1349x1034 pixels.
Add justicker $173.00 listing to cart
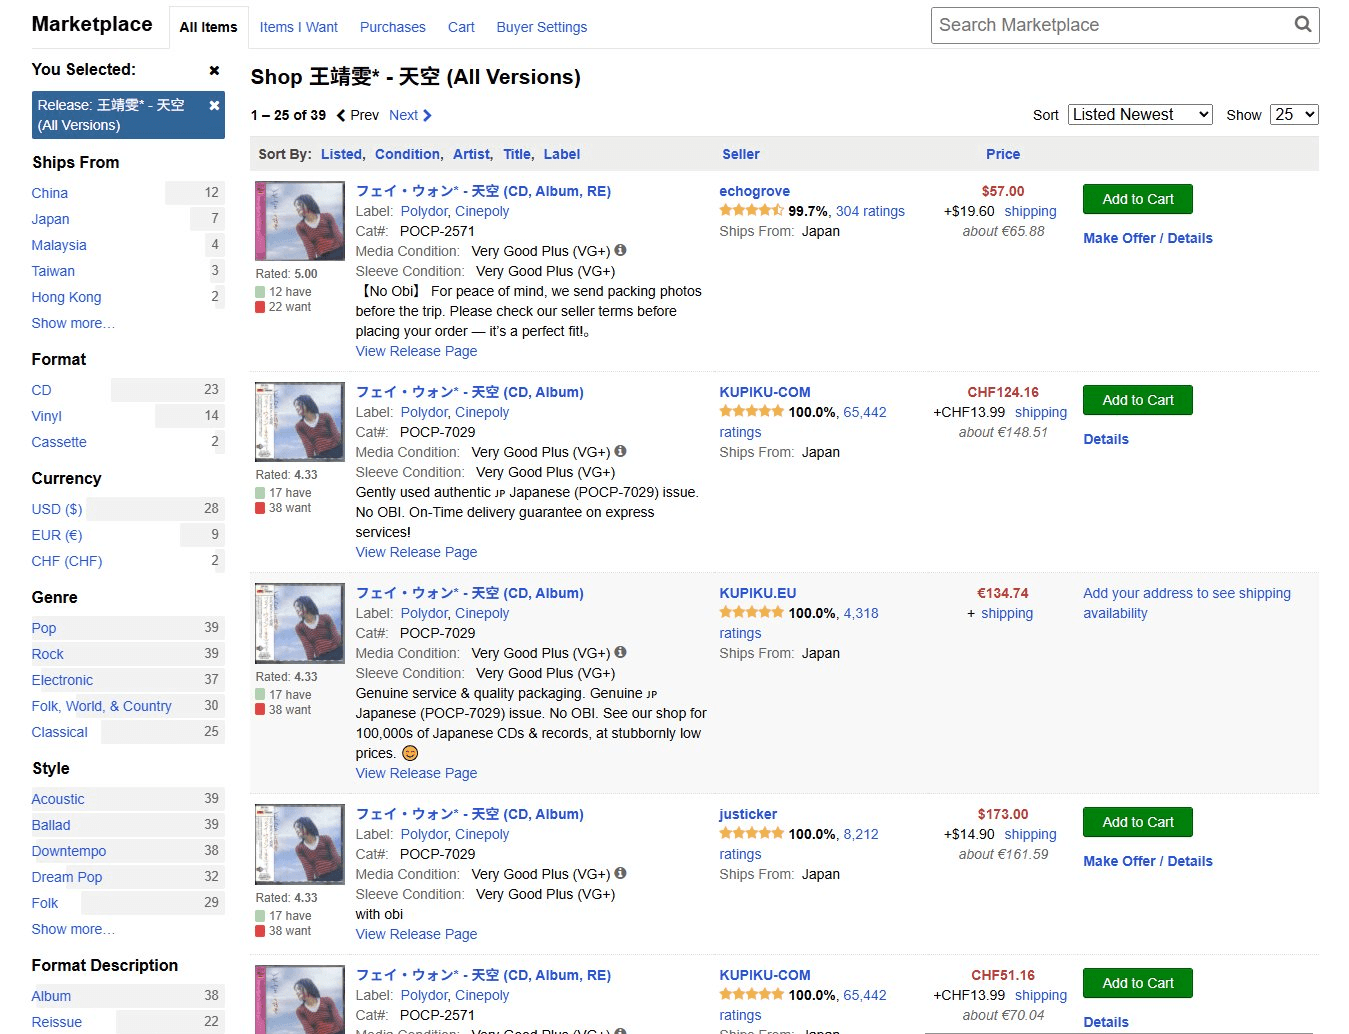tap(1137, 822)
